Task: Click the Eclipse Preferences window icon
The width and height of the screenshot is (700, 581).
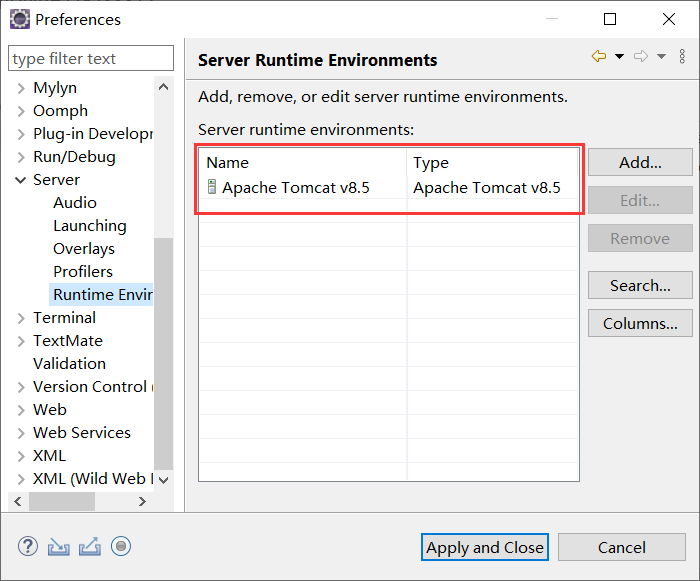Action: click(20, 19)
